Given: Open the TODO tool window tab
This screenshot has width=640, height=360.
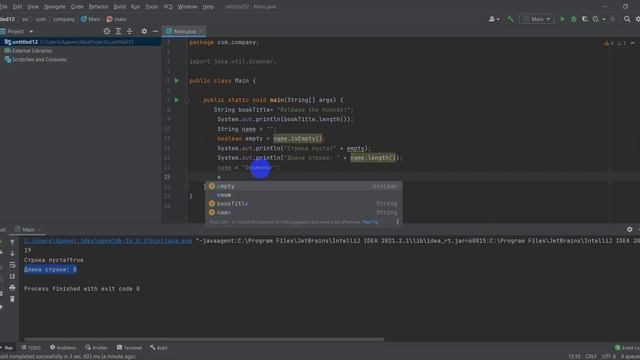Looking at the screenshot, I should 31,348.
